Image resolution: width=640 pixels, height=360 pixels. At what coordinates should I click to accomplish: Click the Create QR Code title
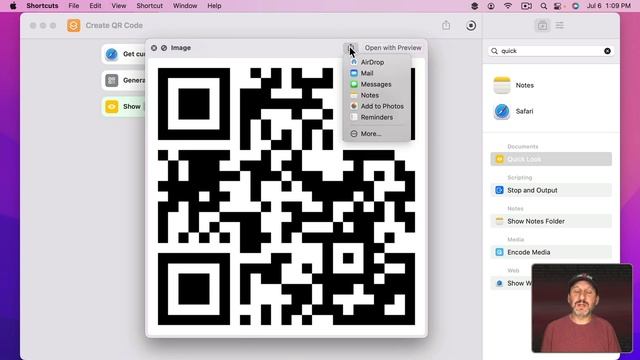coord(114,25)
